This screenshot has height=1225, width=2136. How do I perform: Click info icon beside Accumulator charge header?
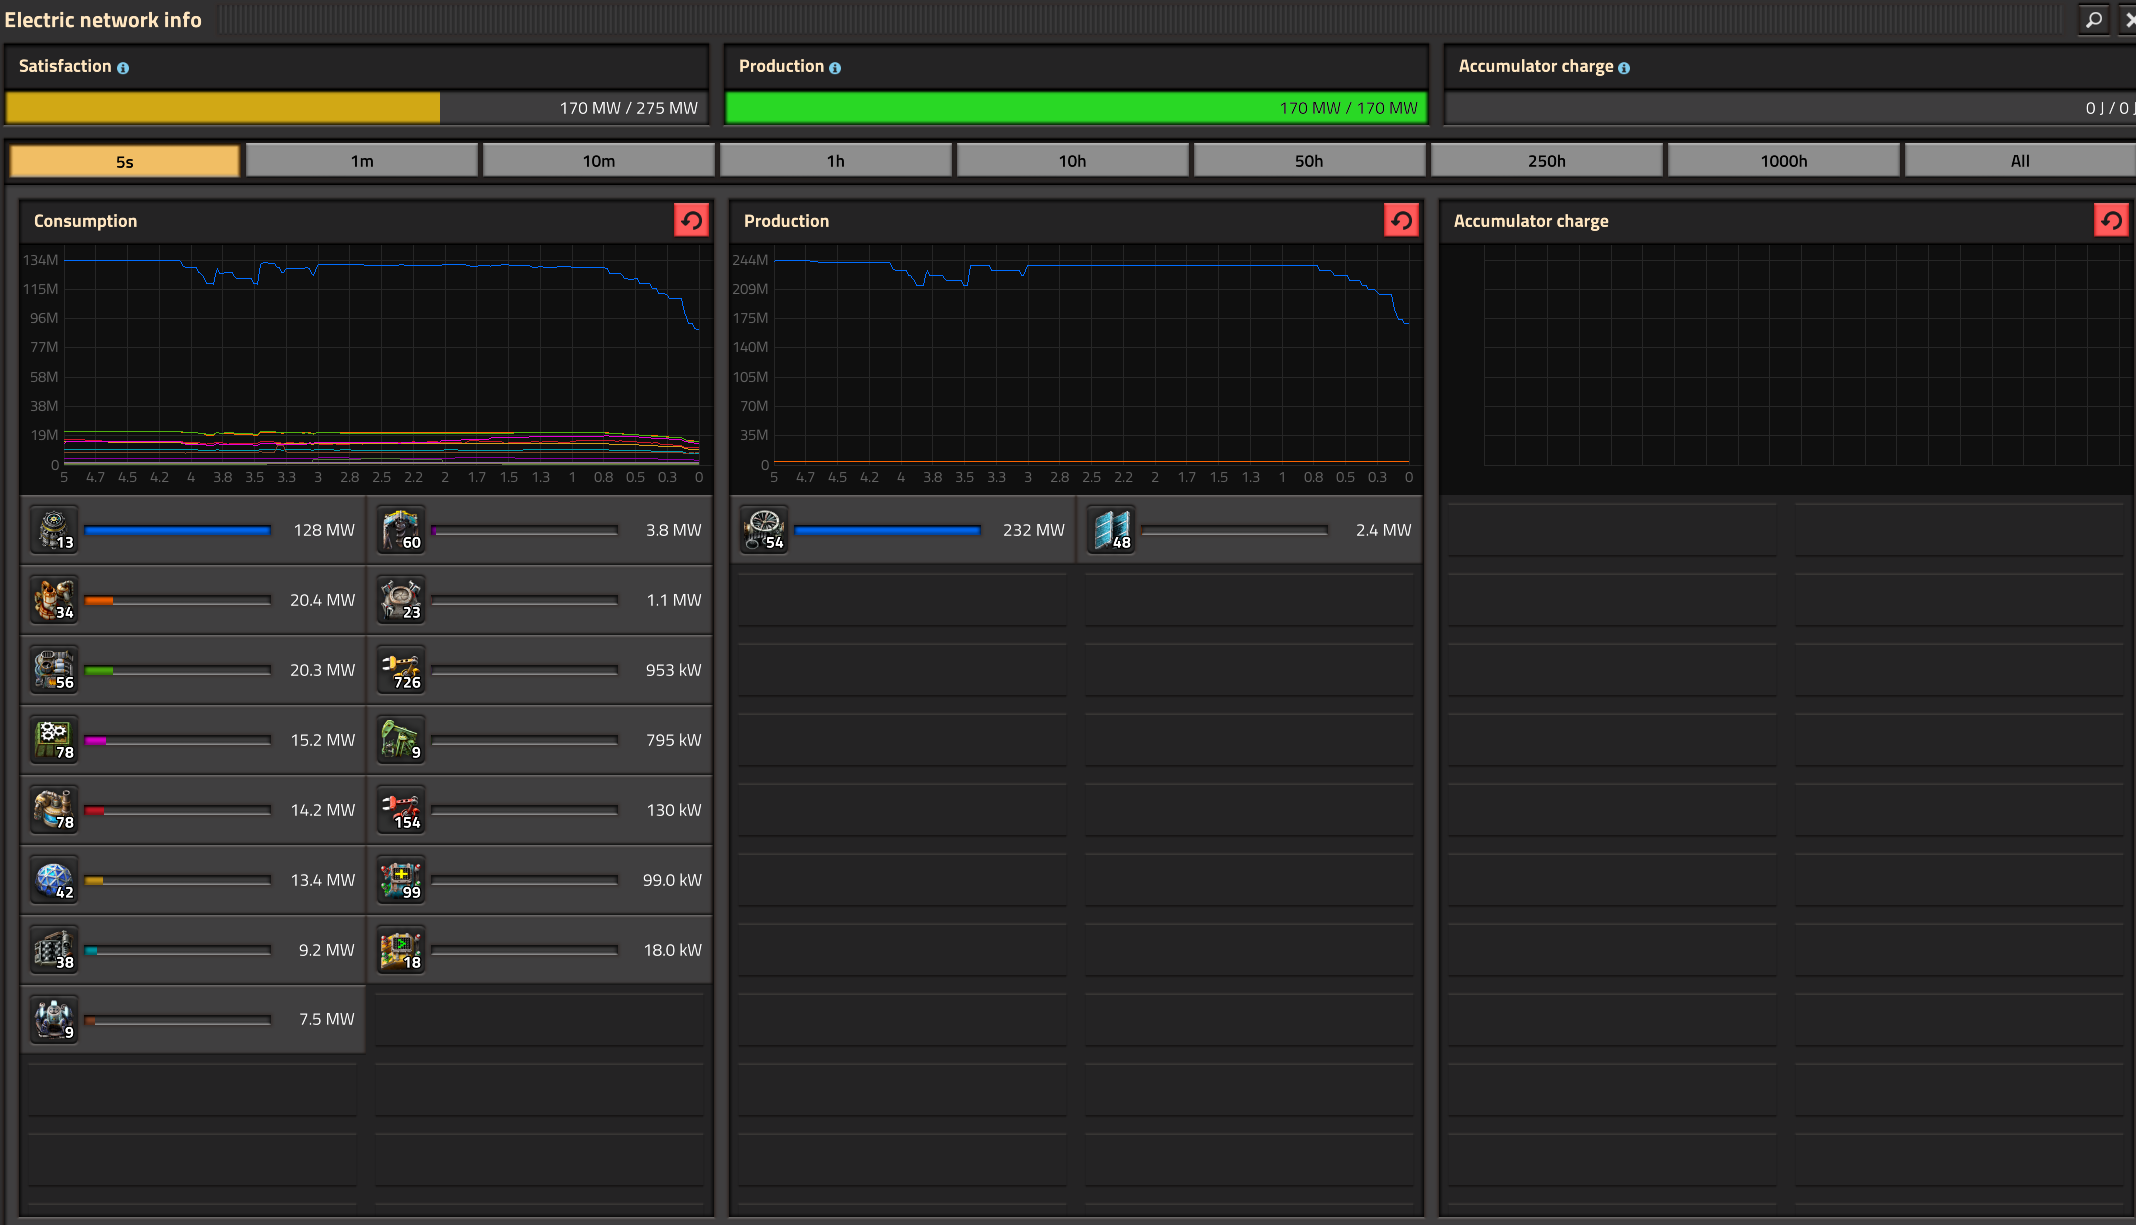click(1624, 68)
